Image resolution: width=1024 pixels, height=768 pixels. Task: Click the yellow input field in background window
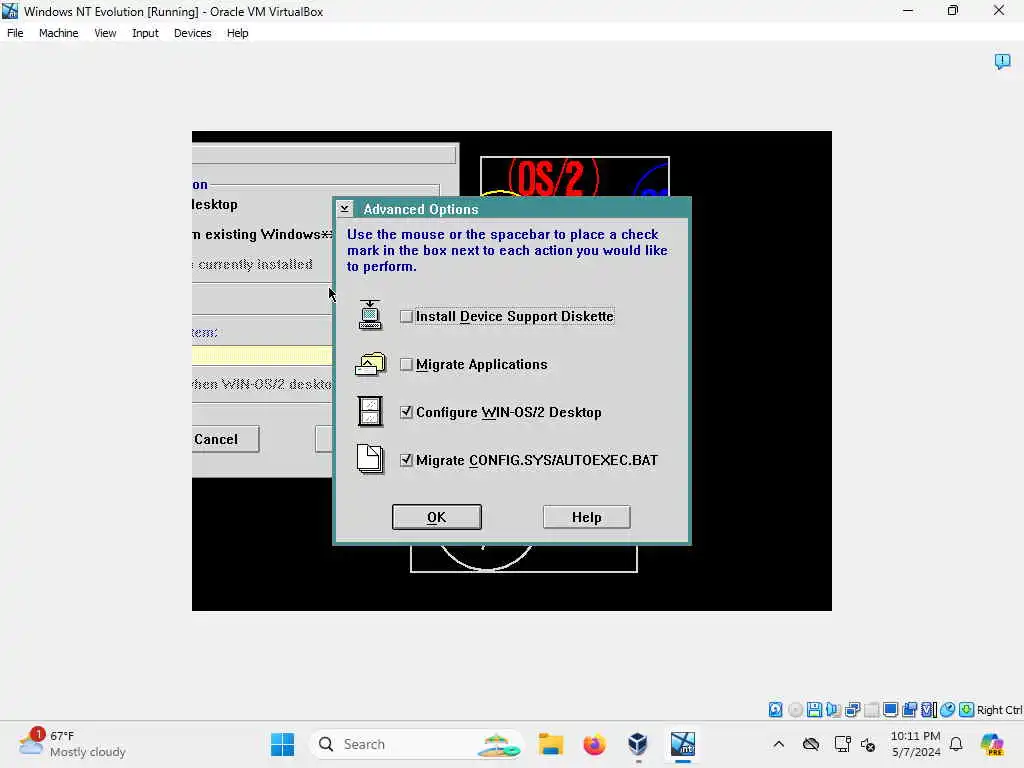(263, 355)
